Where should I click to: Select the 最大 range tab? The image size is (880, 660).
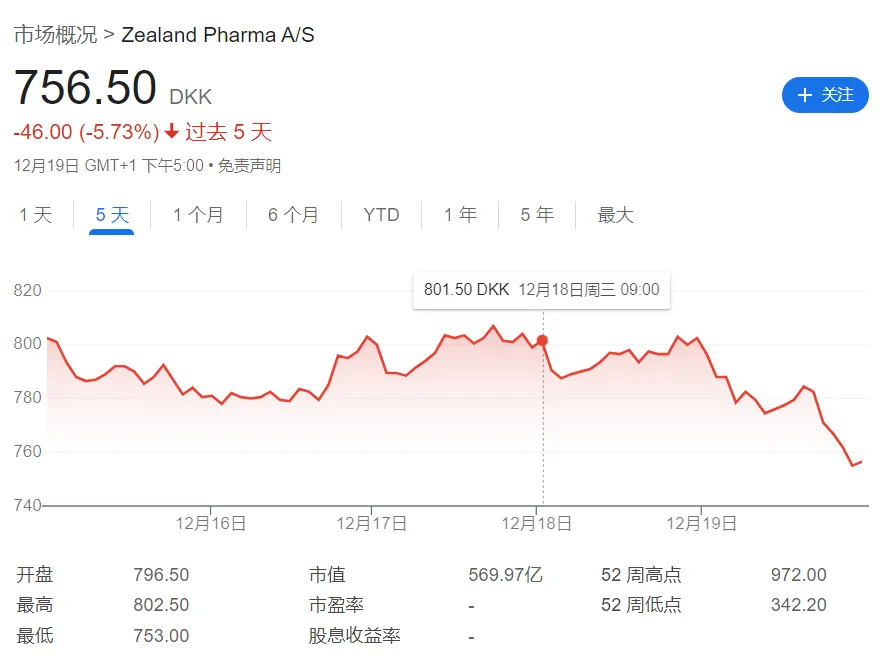pos(616,215)
